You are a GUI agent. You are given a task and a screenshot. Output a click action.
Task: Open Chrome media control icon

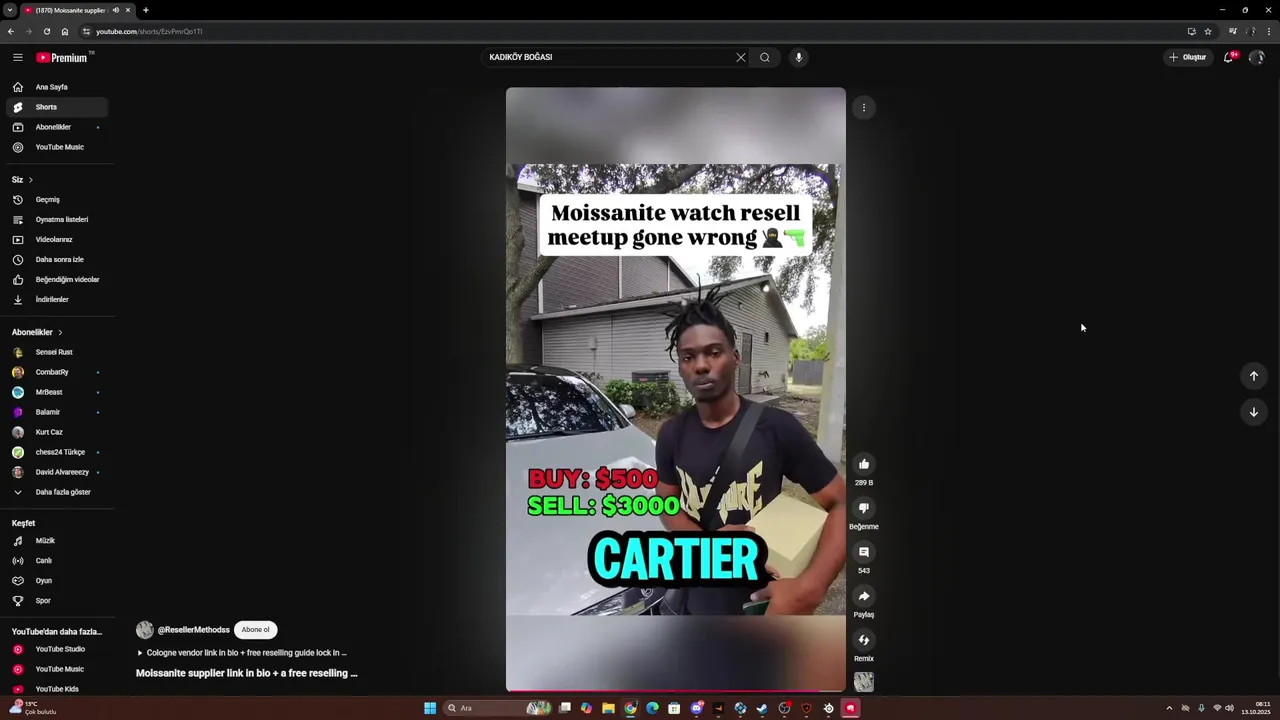click(1233, 31)
